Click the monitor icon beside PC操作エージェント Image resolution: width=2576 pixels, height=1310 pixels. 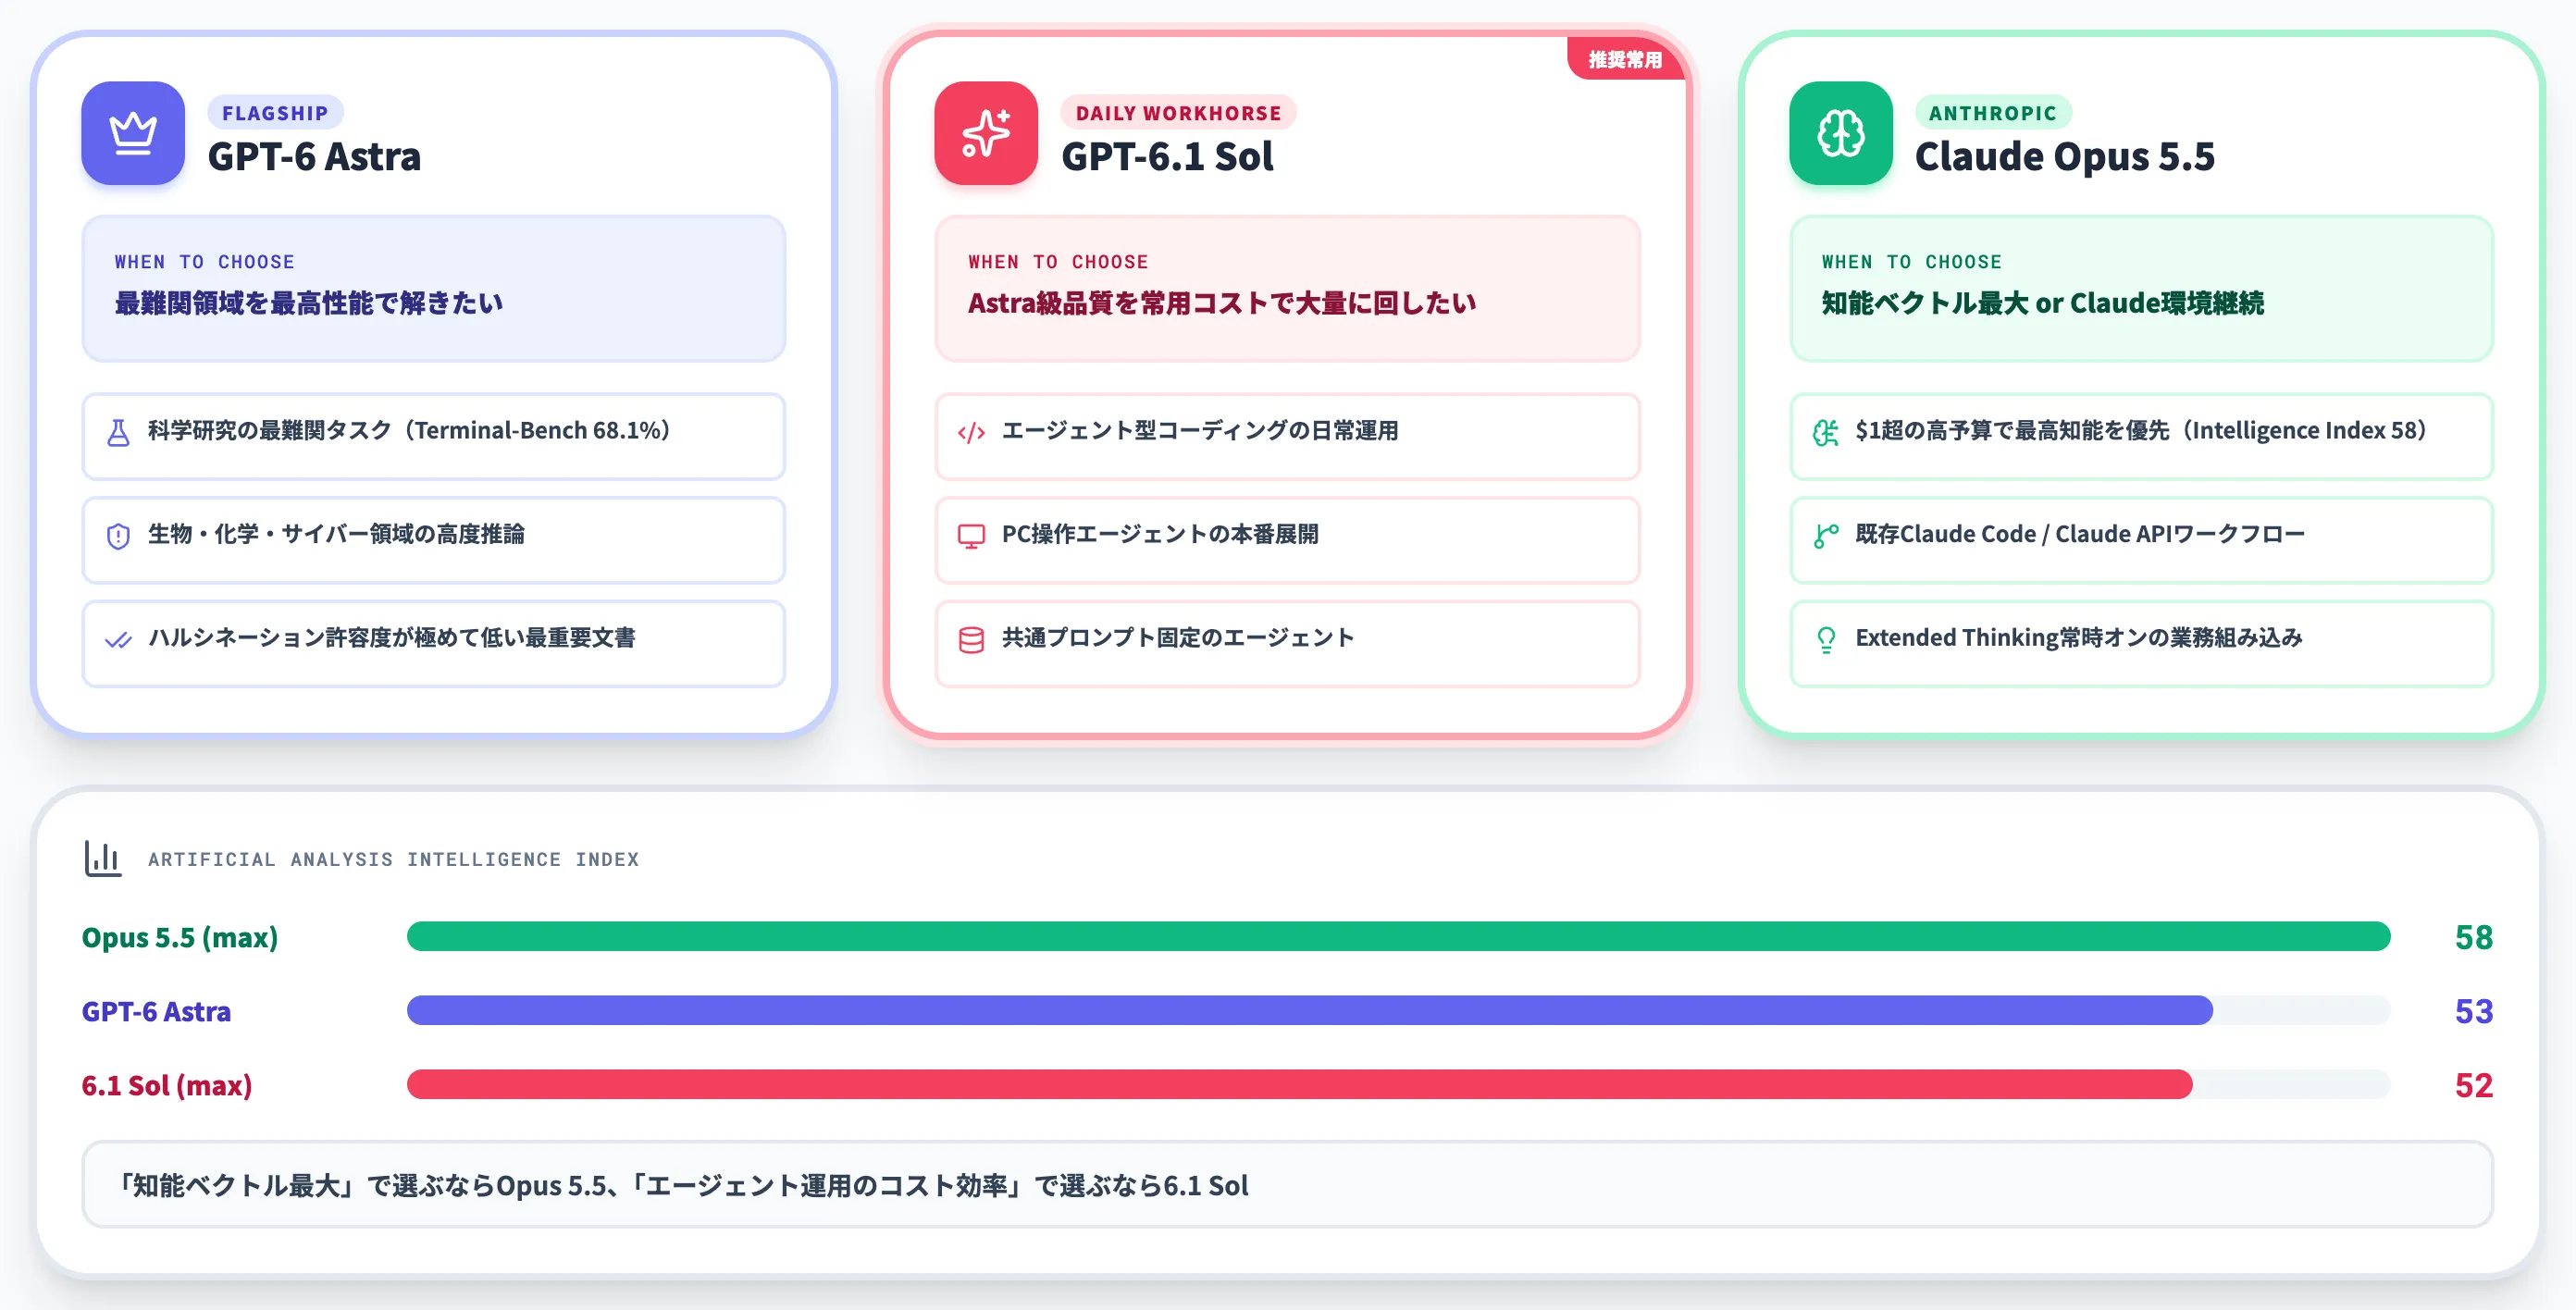pyautogui.click(x=971, y=537)
